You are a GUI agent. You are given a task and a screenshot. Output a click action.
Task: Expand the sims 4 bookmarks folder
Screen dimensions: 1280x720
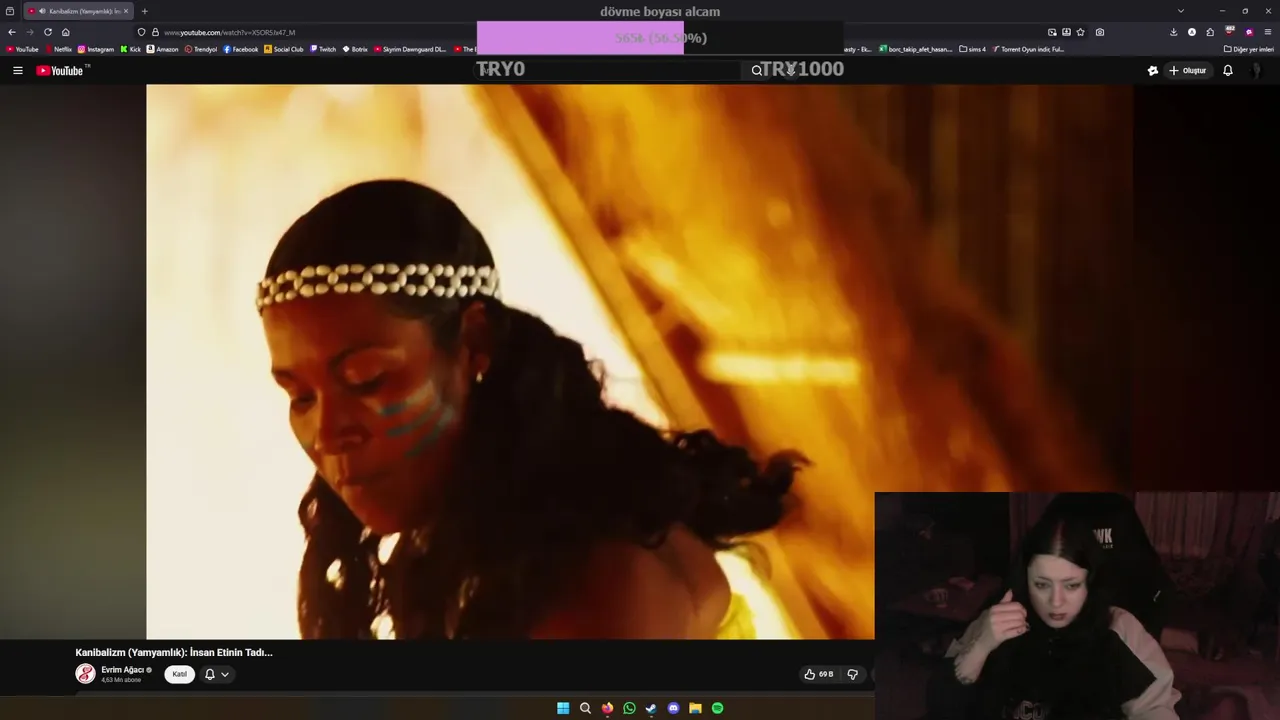[x=972, y=49]
